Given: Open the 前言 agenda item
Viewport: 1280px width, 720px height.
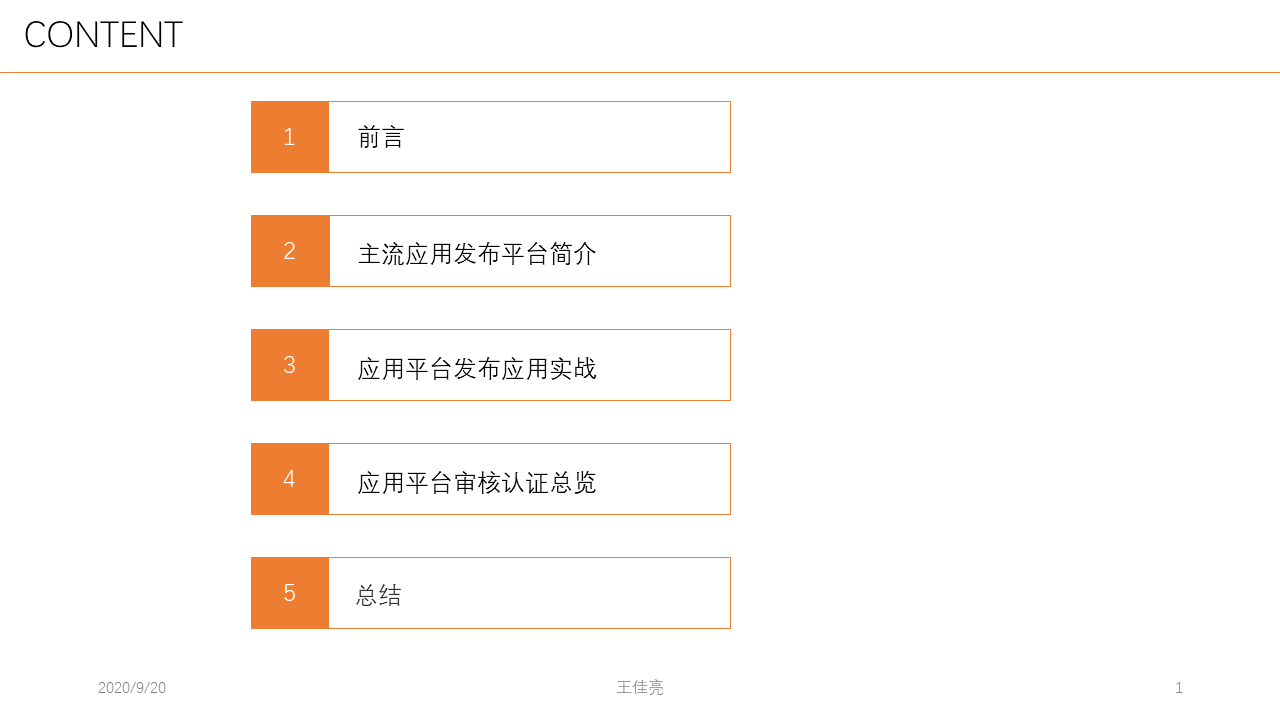Looking at the screenshot, I should [381, 138].
